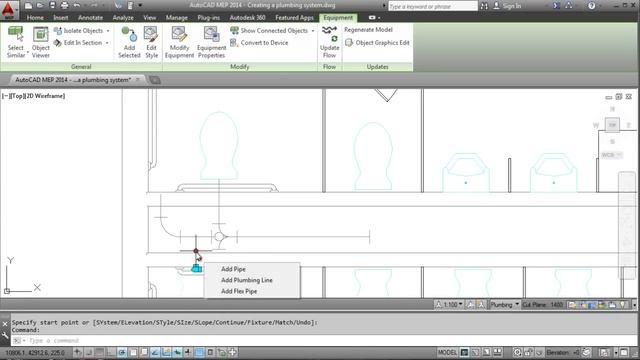Click the search binoculars icon in title bar
Screen dimensions: 640x360
(x=484, y=6)
